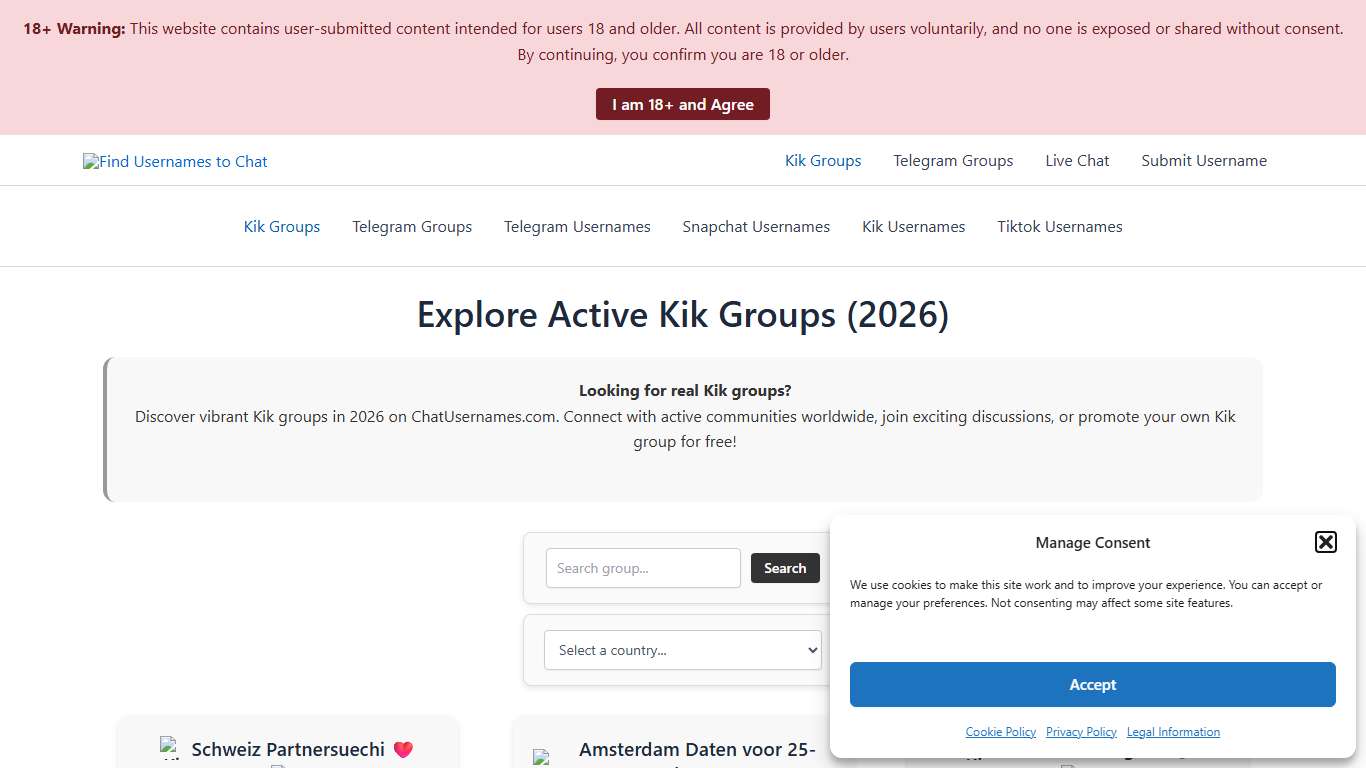Click the Find Usernames to Chat logo
The width and height of the screenshot is (1366, 768).
(175, 161)
